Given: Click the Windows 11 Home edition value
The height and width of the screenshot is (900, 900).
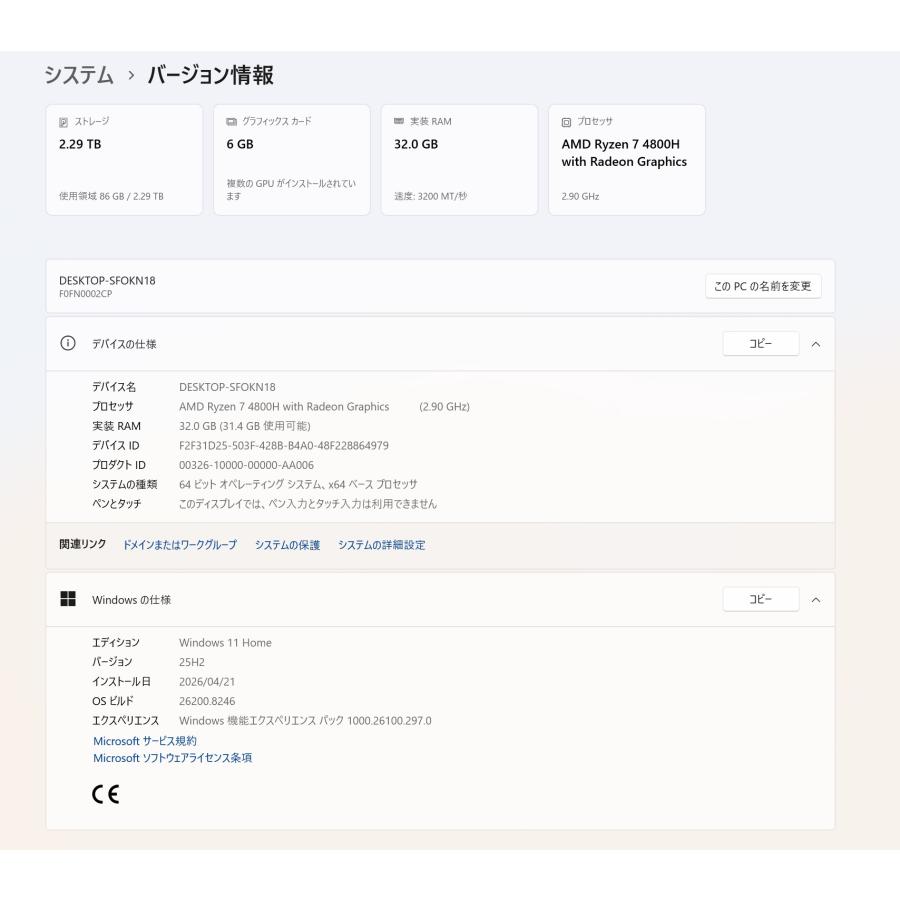Looking at the screenshot, I should click(x=225, y=643).
